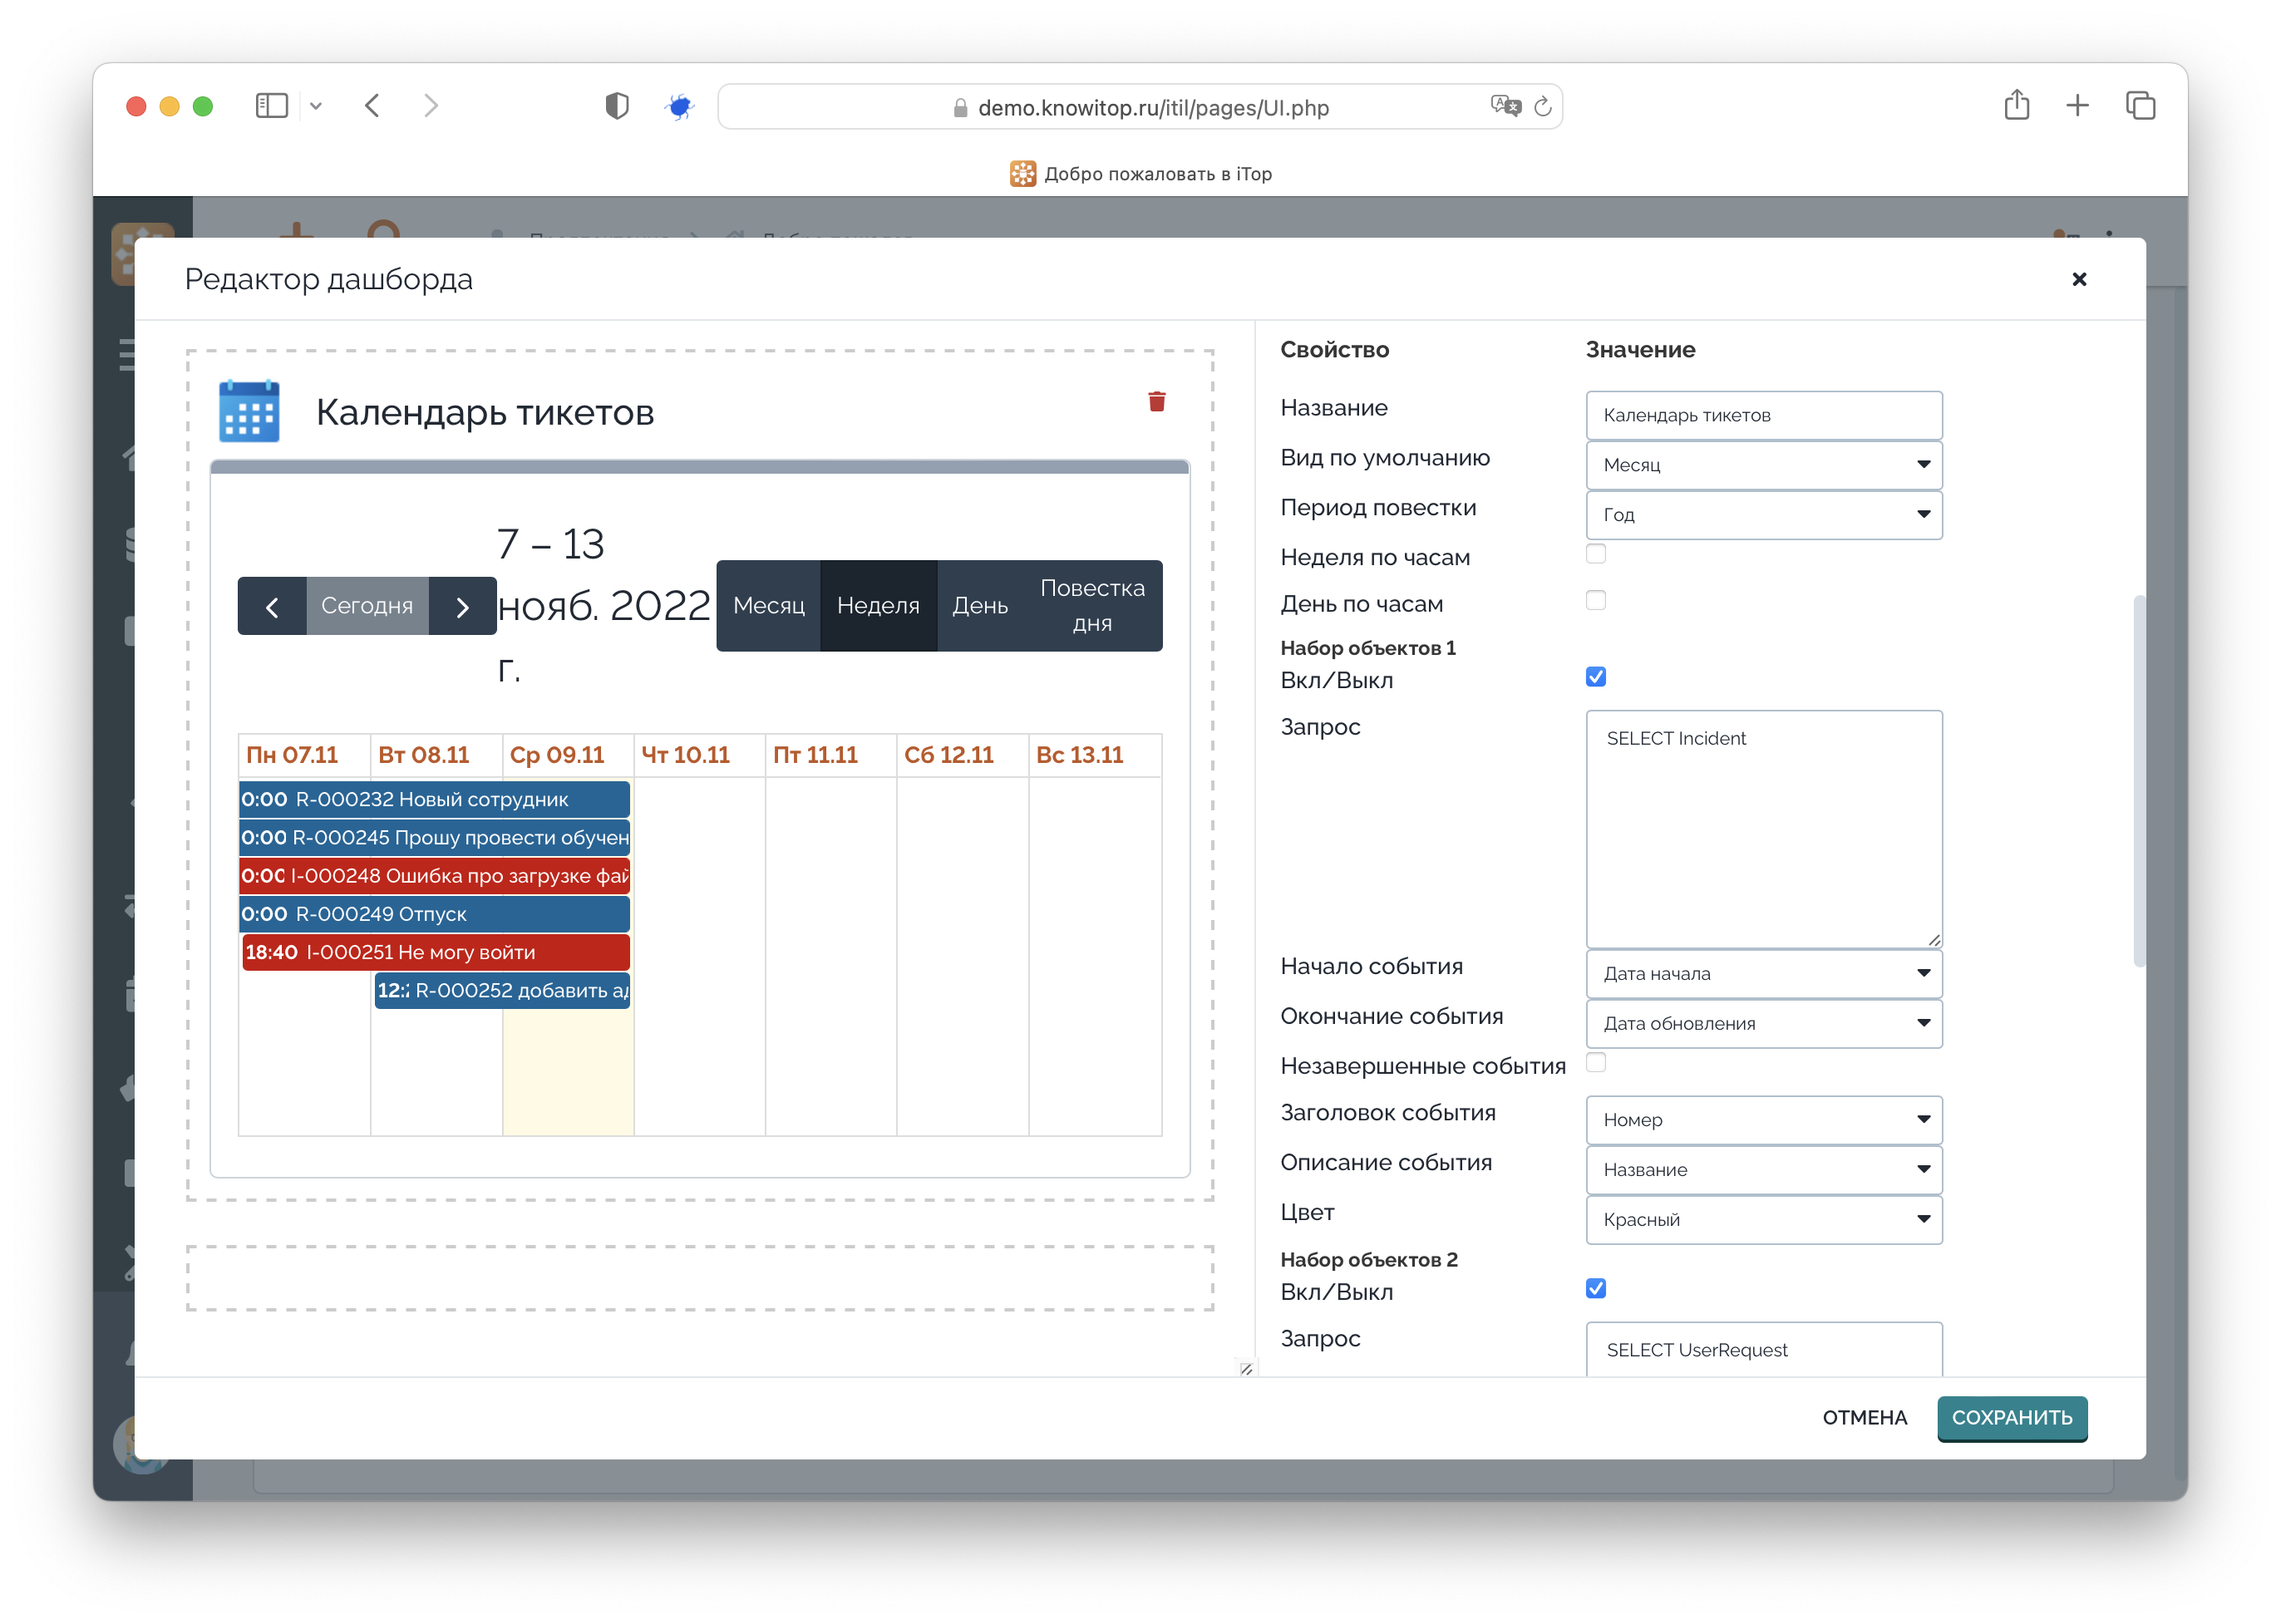
Task: Open the 'Период повестки' dropdown
Action: click(1763, 515)
